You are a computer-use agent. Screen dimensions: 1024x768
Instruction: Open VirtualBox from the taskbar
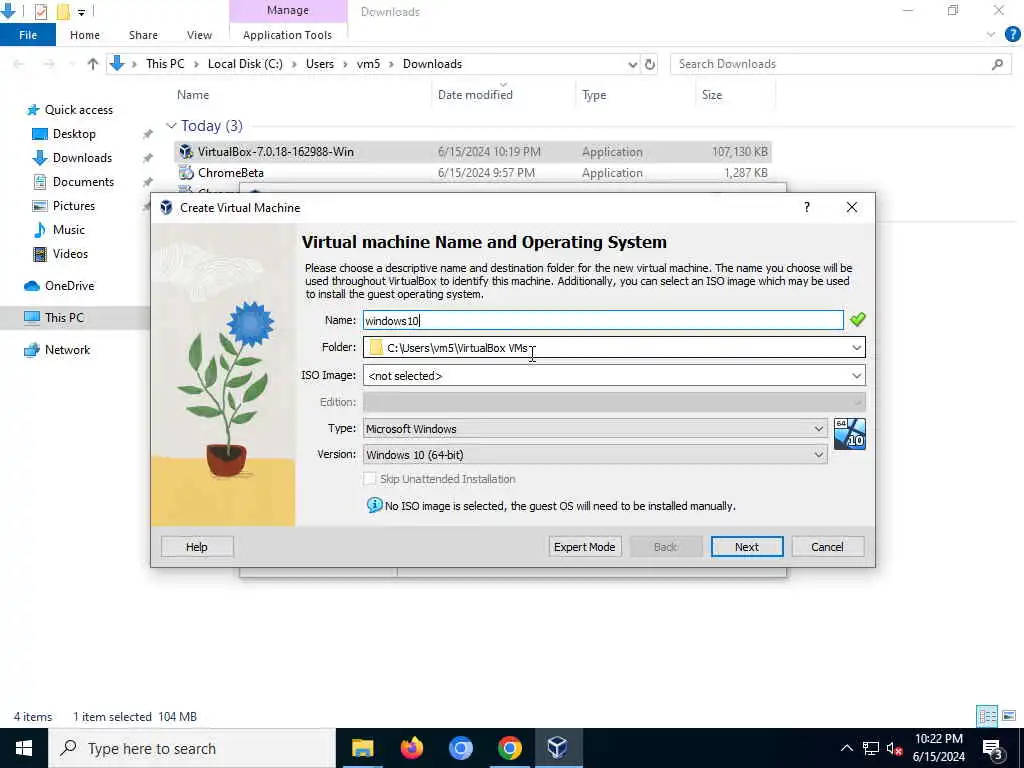pos(558,748)
